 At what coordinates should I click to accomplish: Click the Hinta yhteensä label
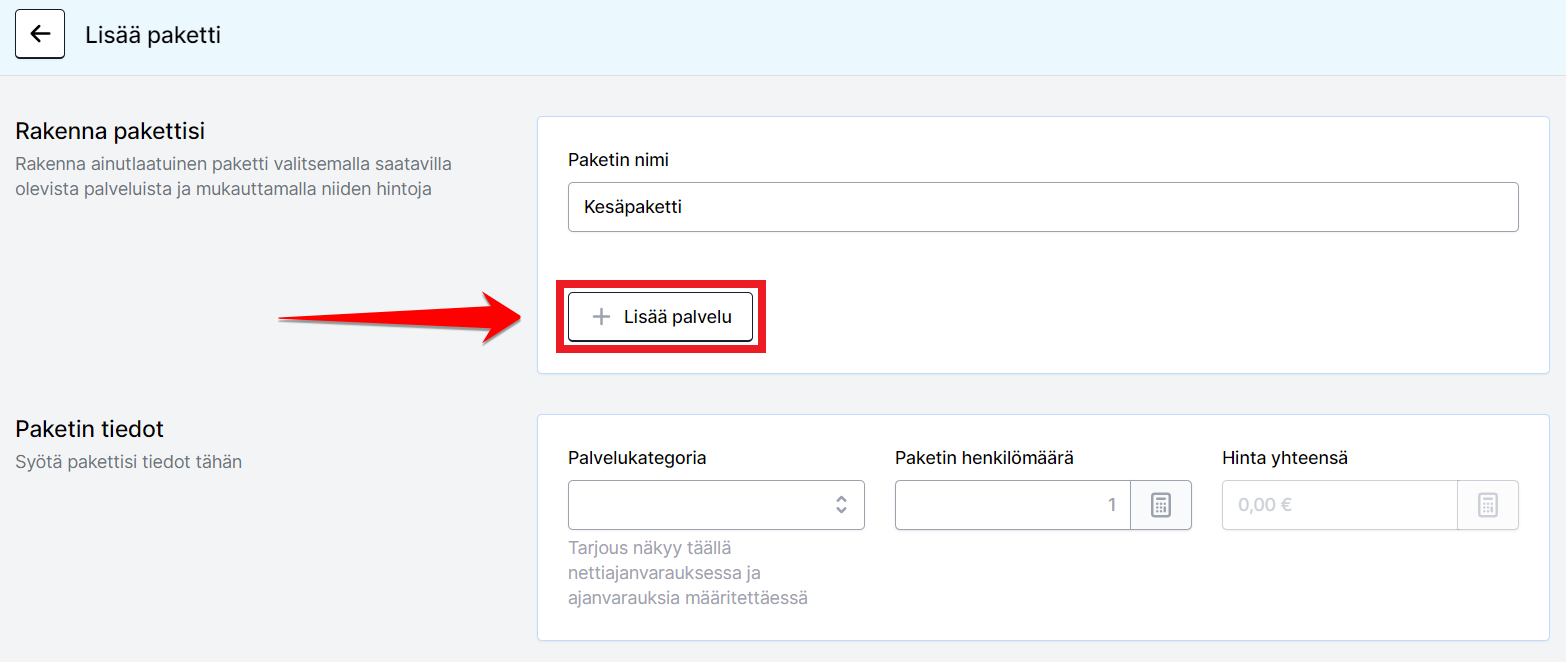pyautogui.click(x=1285, y=458)
